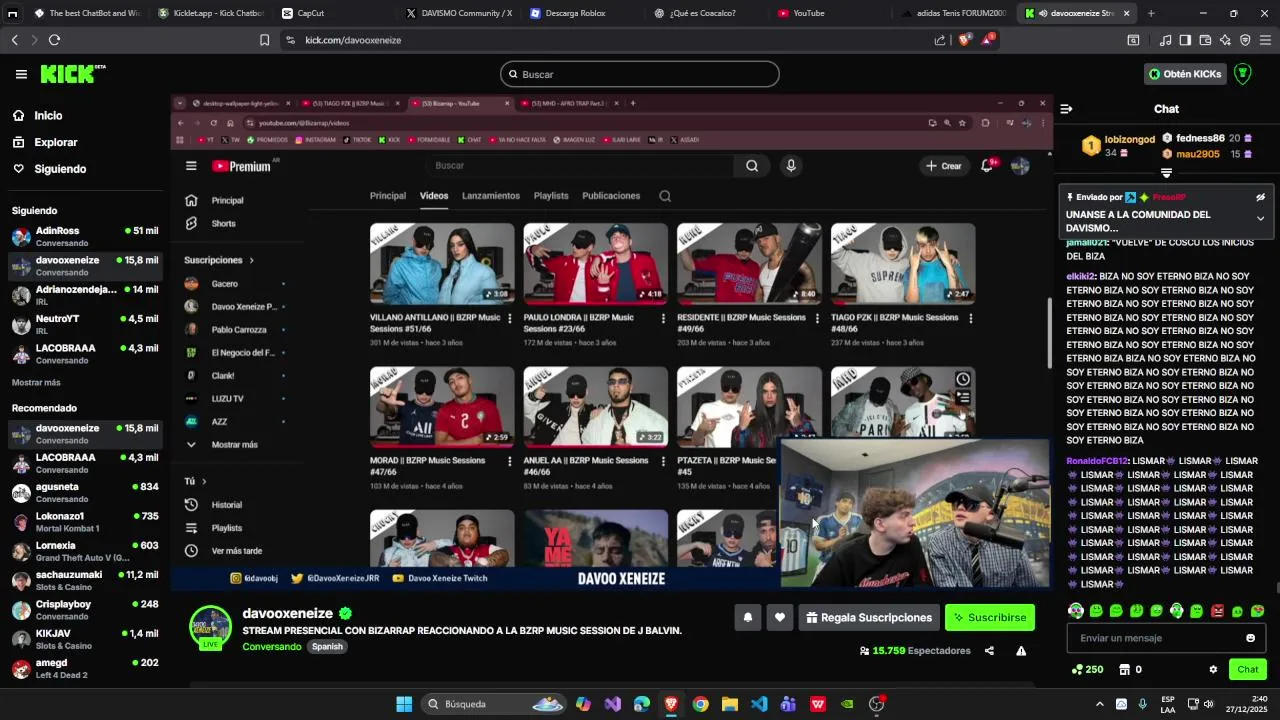The height and width of the screenshot is (720, 1280).
Task: Open Lornexia recommended channel
Action: point(85,551)
